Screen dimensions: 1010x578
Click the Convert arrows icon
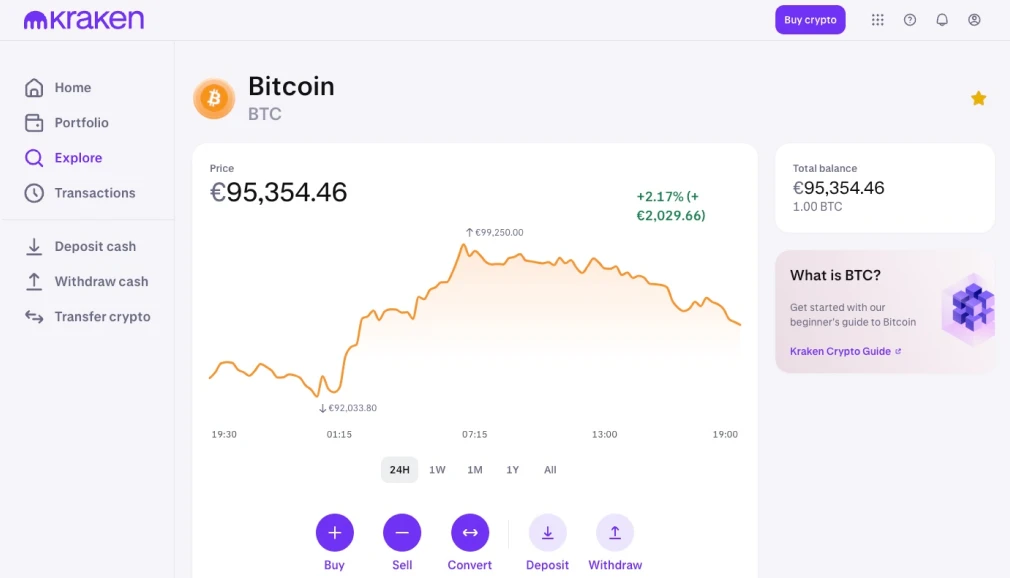tap(470, 533)
